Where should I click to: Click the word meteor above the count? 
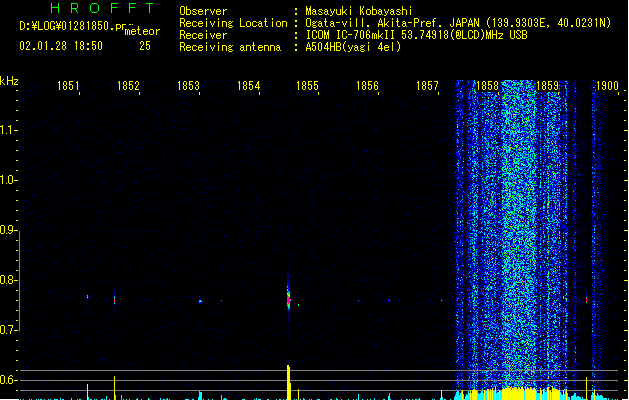(x=142, y=31)
